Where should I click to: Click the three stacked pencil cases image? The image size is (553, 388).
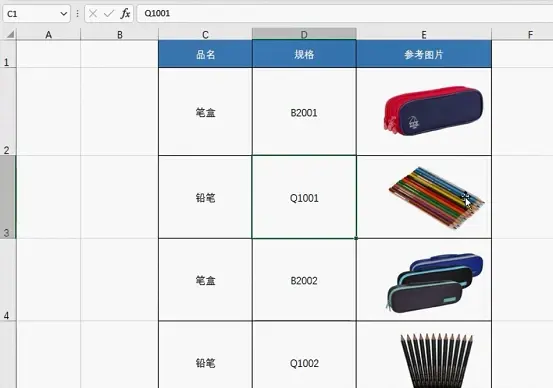434,283
